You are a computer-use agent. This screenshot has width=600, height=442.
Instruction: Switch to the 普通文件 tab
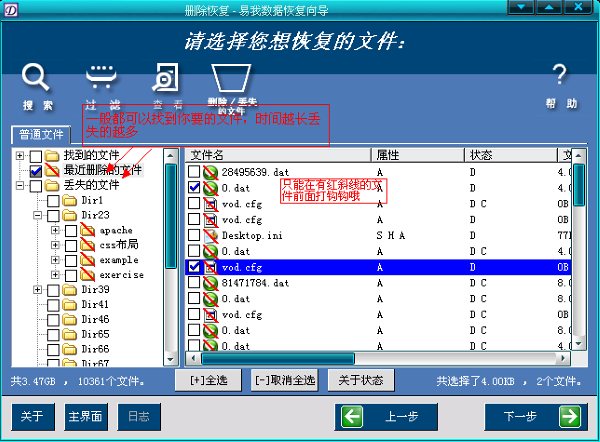pyautogui.click(x=41, y=134)
